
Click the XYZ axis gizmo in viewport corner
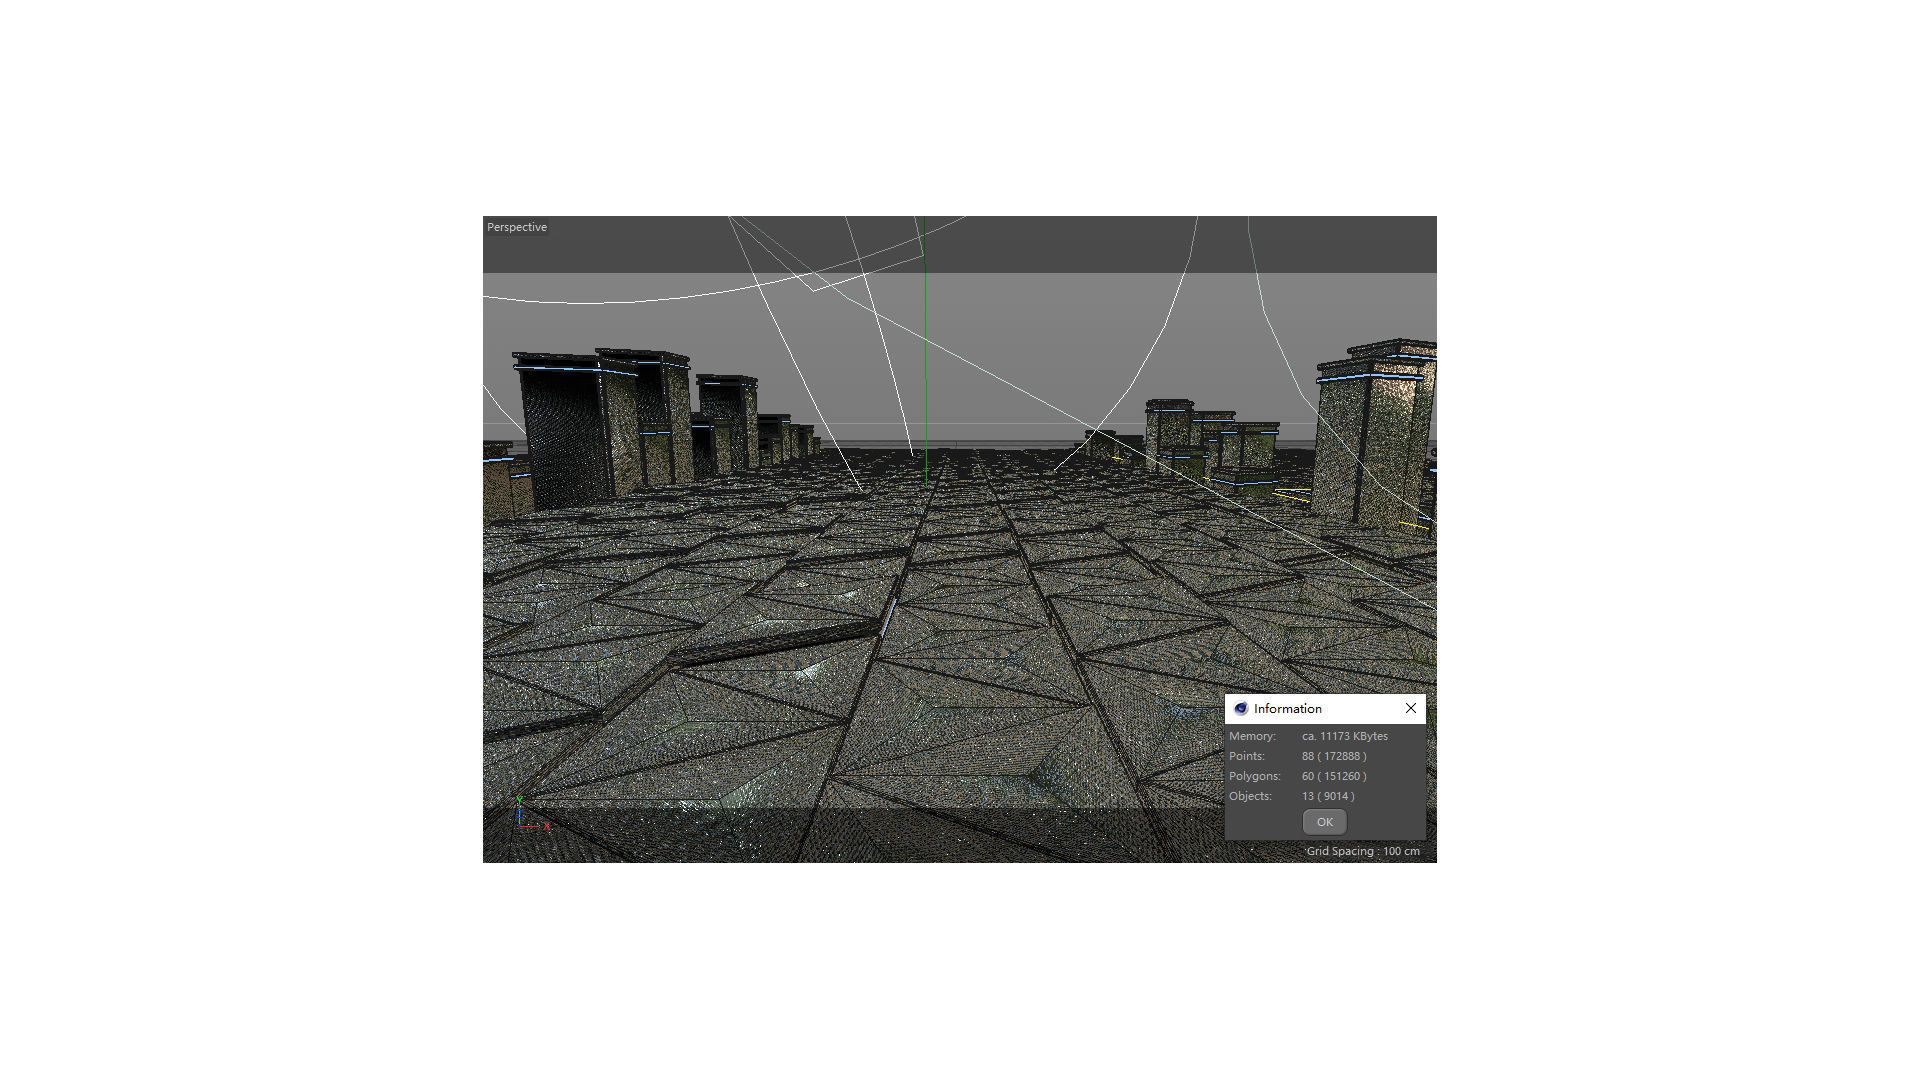(533, 813)
